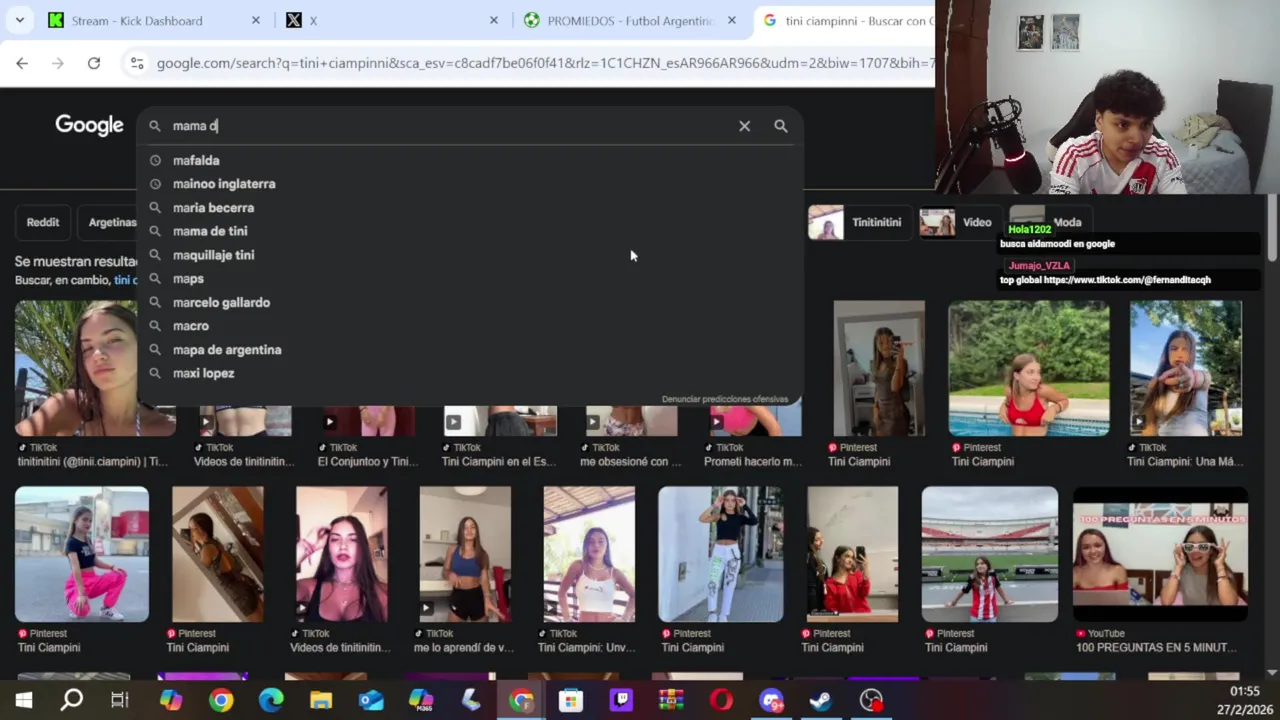Open Task View on the taskbar
The image size is (1280, 720).
click(120, 701)
